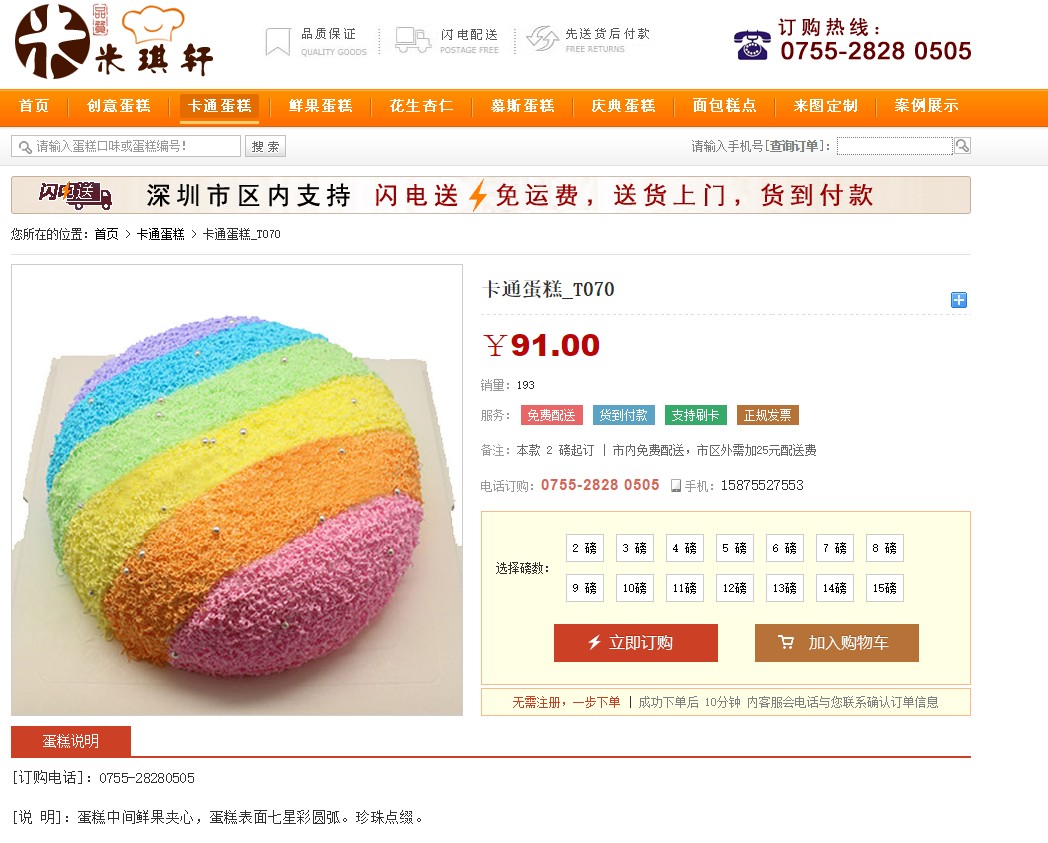Select the 2 磅 weight option
The height and width of the screenshot is (843, 1048).
click(x=585, y=548)
